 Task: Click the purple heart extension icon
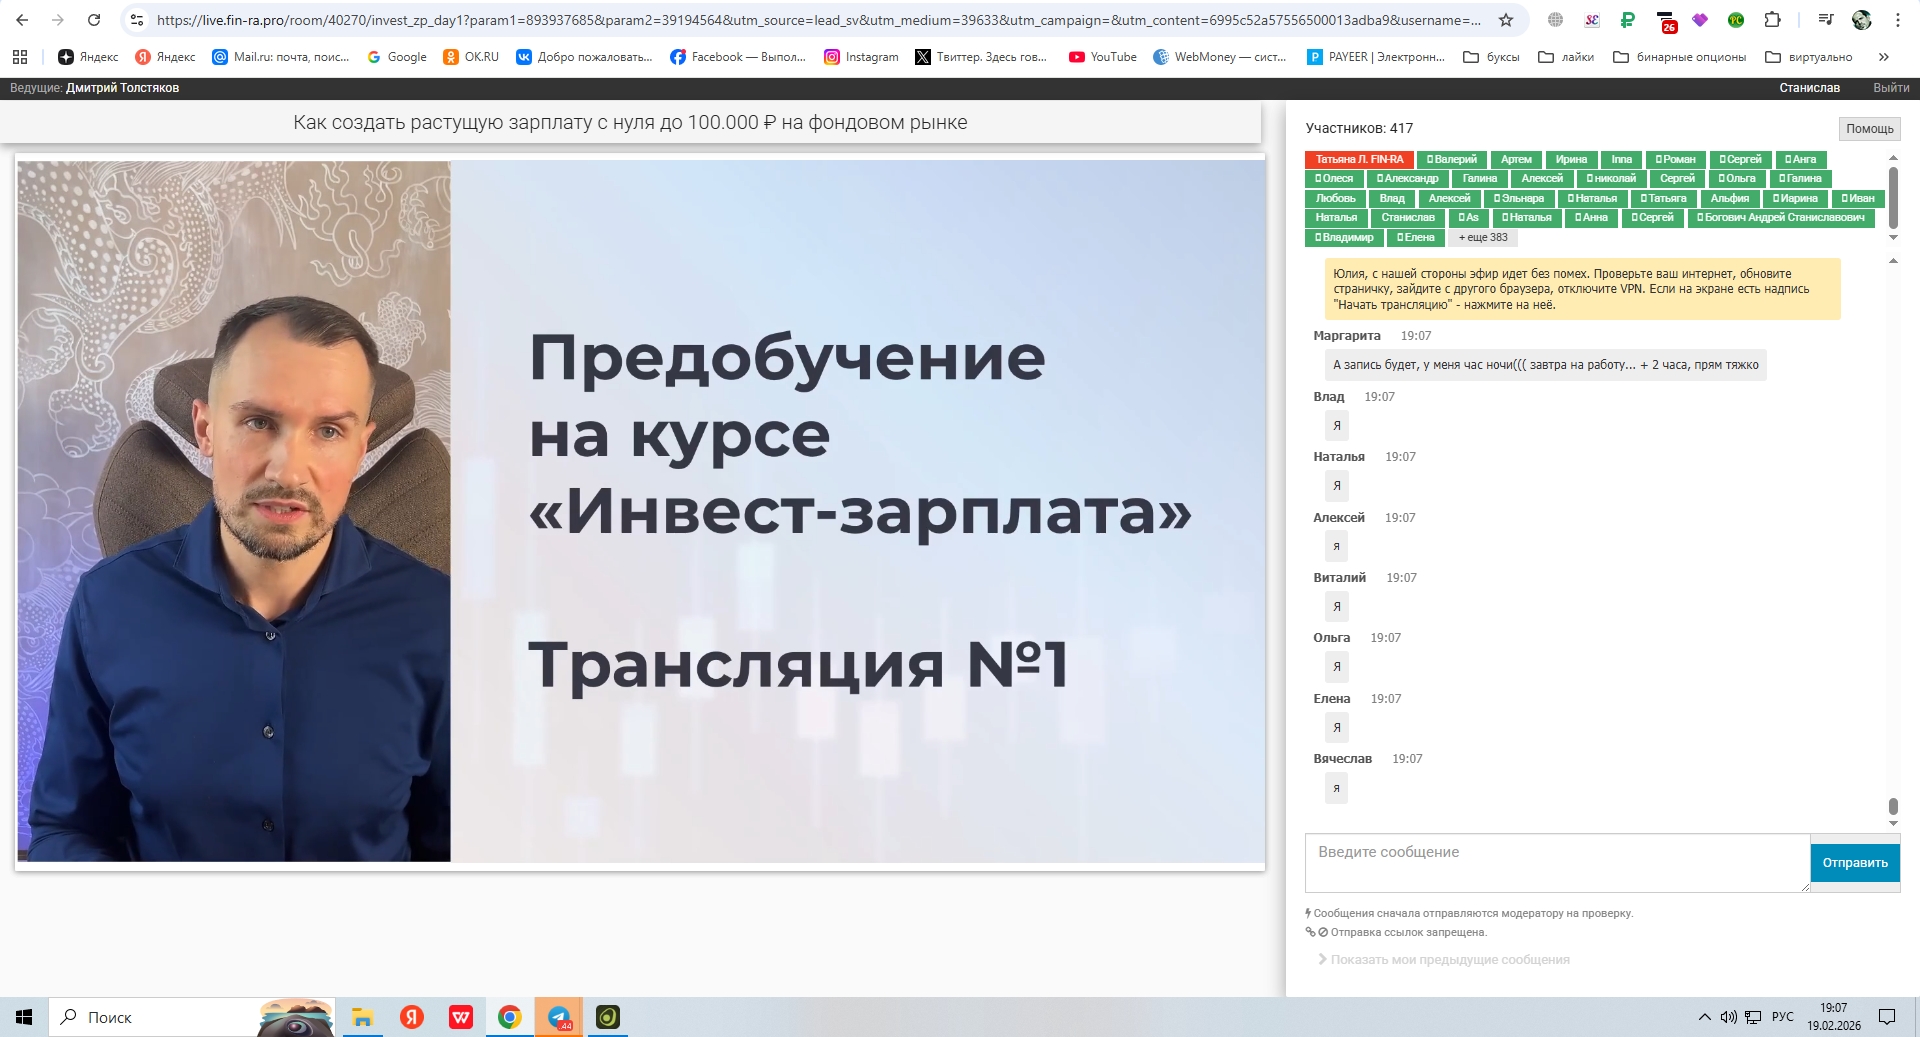(1700, 20)
